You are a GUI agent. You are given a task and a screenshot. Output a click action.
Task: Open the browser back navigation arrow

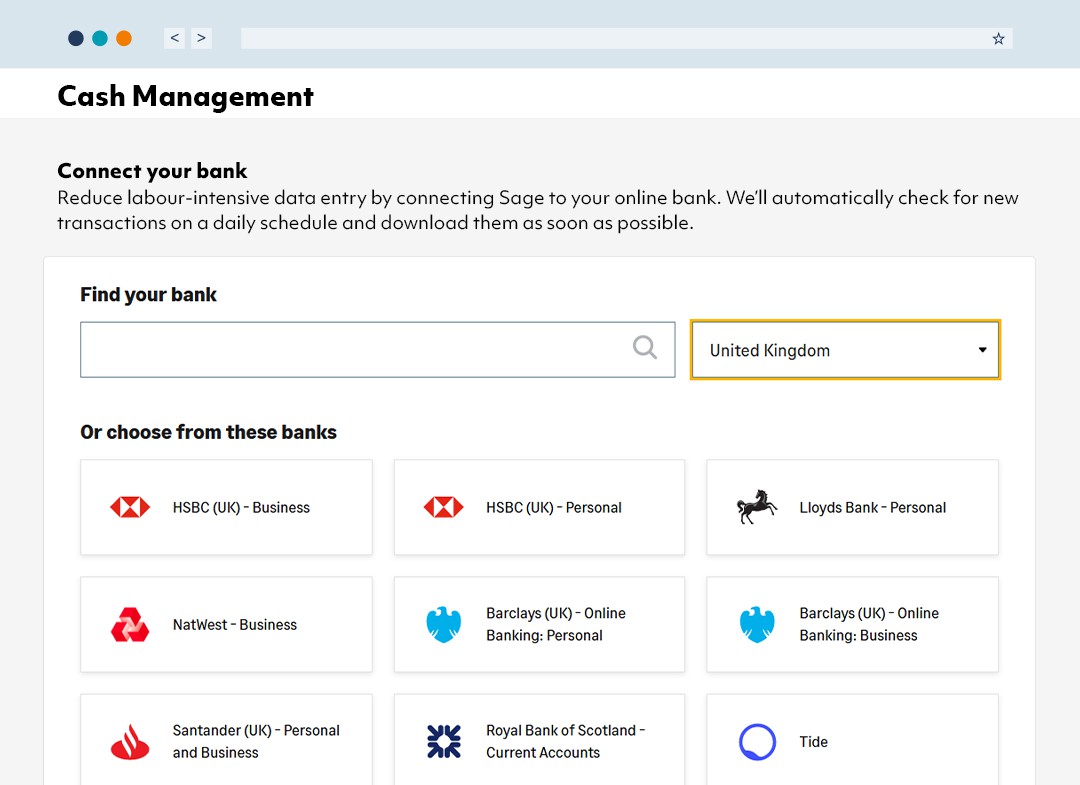click(174, 37)
